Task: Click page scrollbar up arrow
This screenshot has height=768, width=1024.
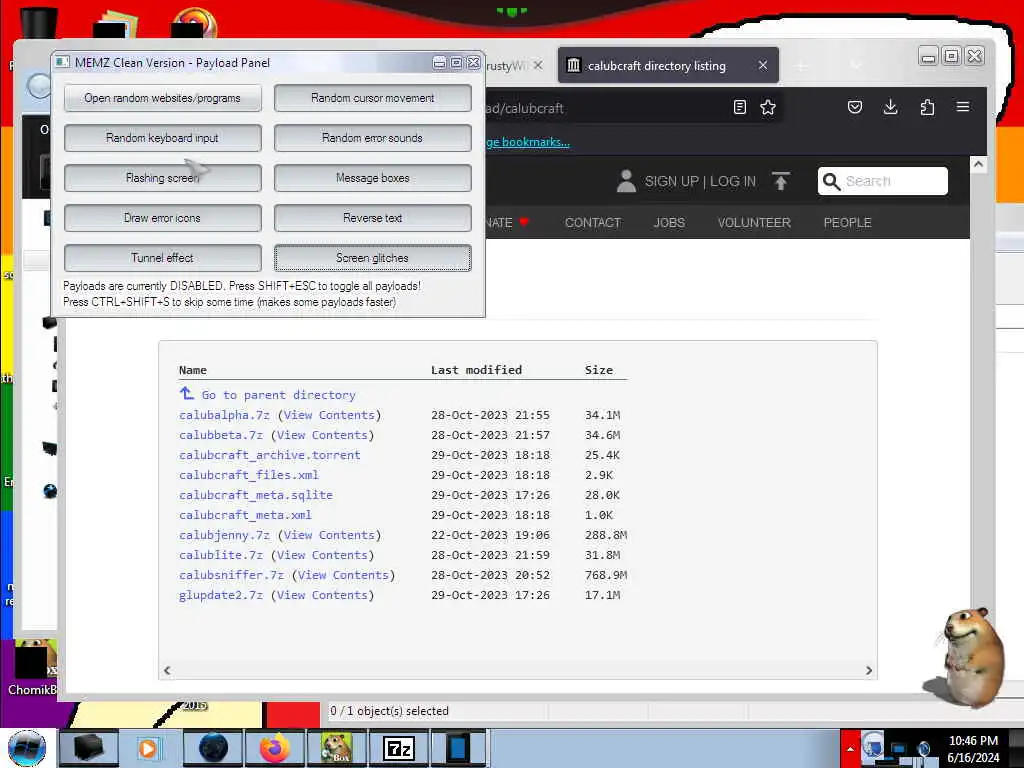Action: [978, 165]
